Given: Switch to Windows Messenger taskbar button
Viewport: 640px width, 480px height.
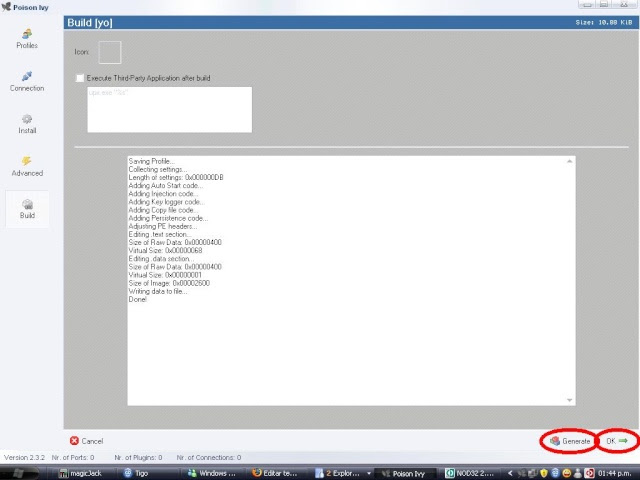Looking at the screenshot, I should pos(211,473).
